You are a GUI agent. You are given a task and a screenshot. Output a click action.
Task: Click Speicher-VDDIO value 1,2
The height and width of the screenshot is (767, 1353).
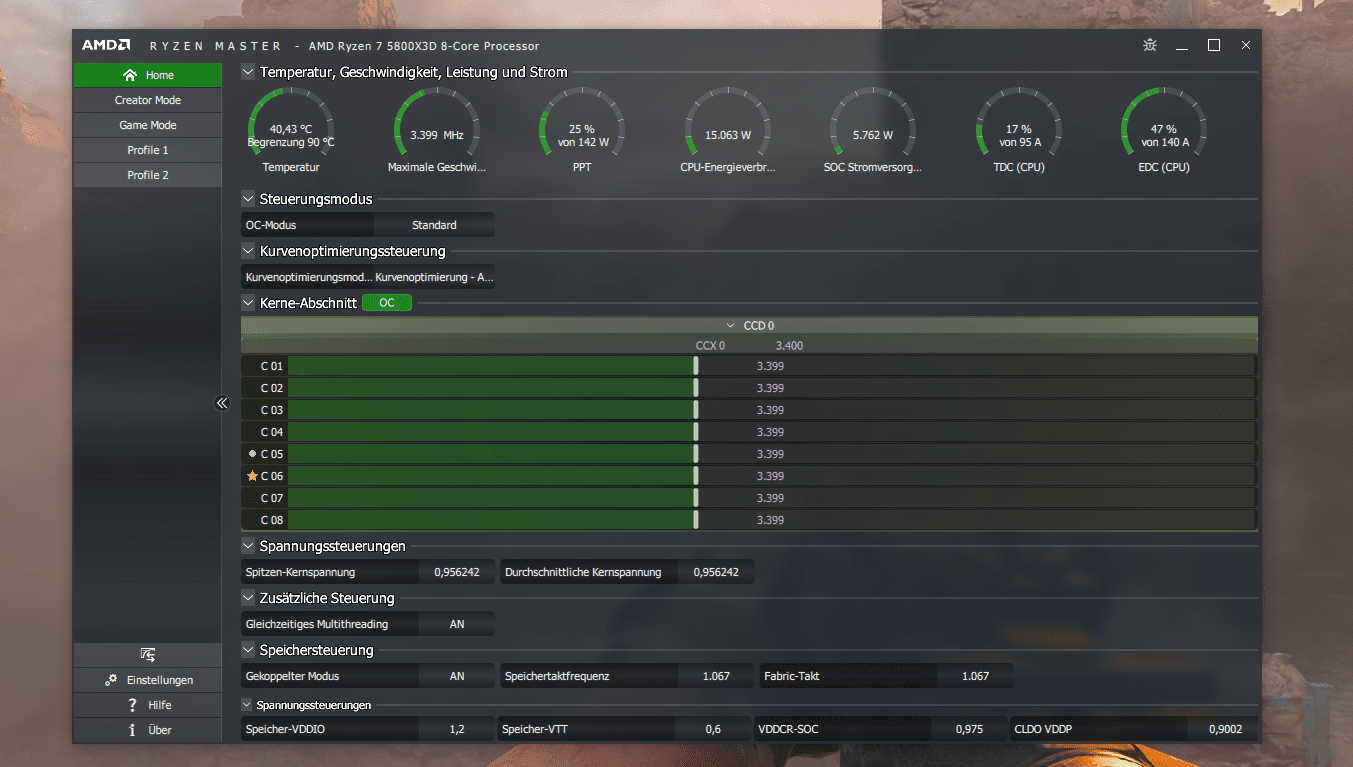pyautogui.click(x=457, y=729)
